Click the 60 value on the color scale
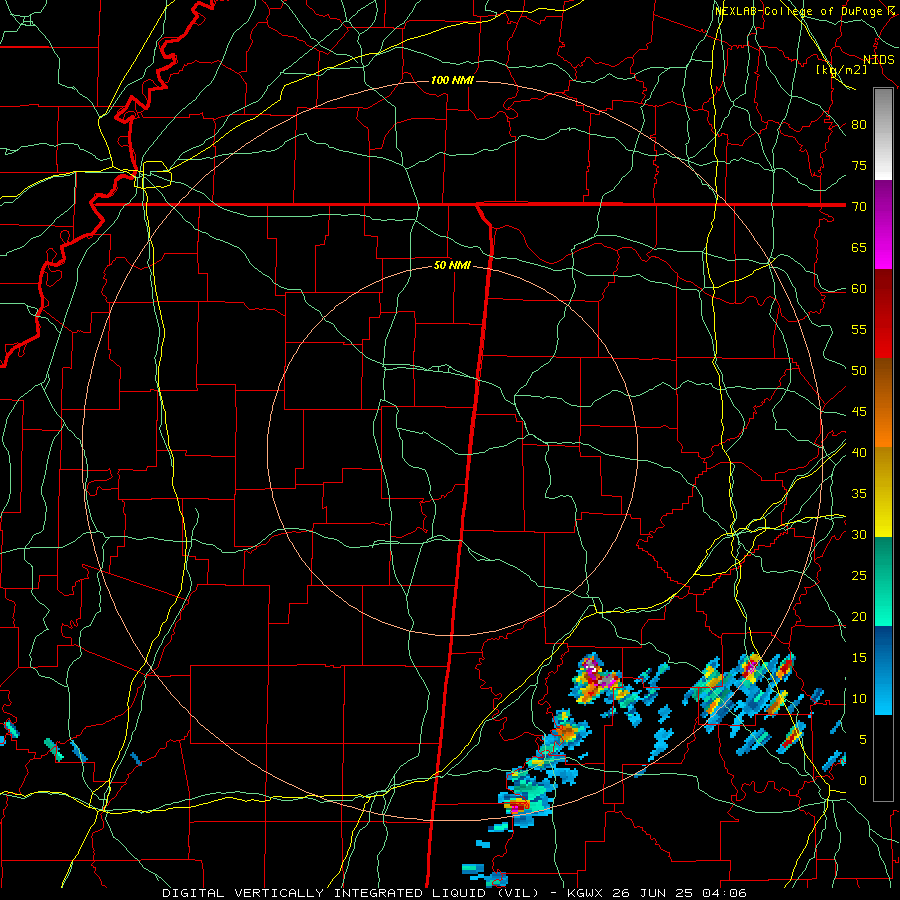The width and height of the screenshot is (900, 900). [859, 289]
